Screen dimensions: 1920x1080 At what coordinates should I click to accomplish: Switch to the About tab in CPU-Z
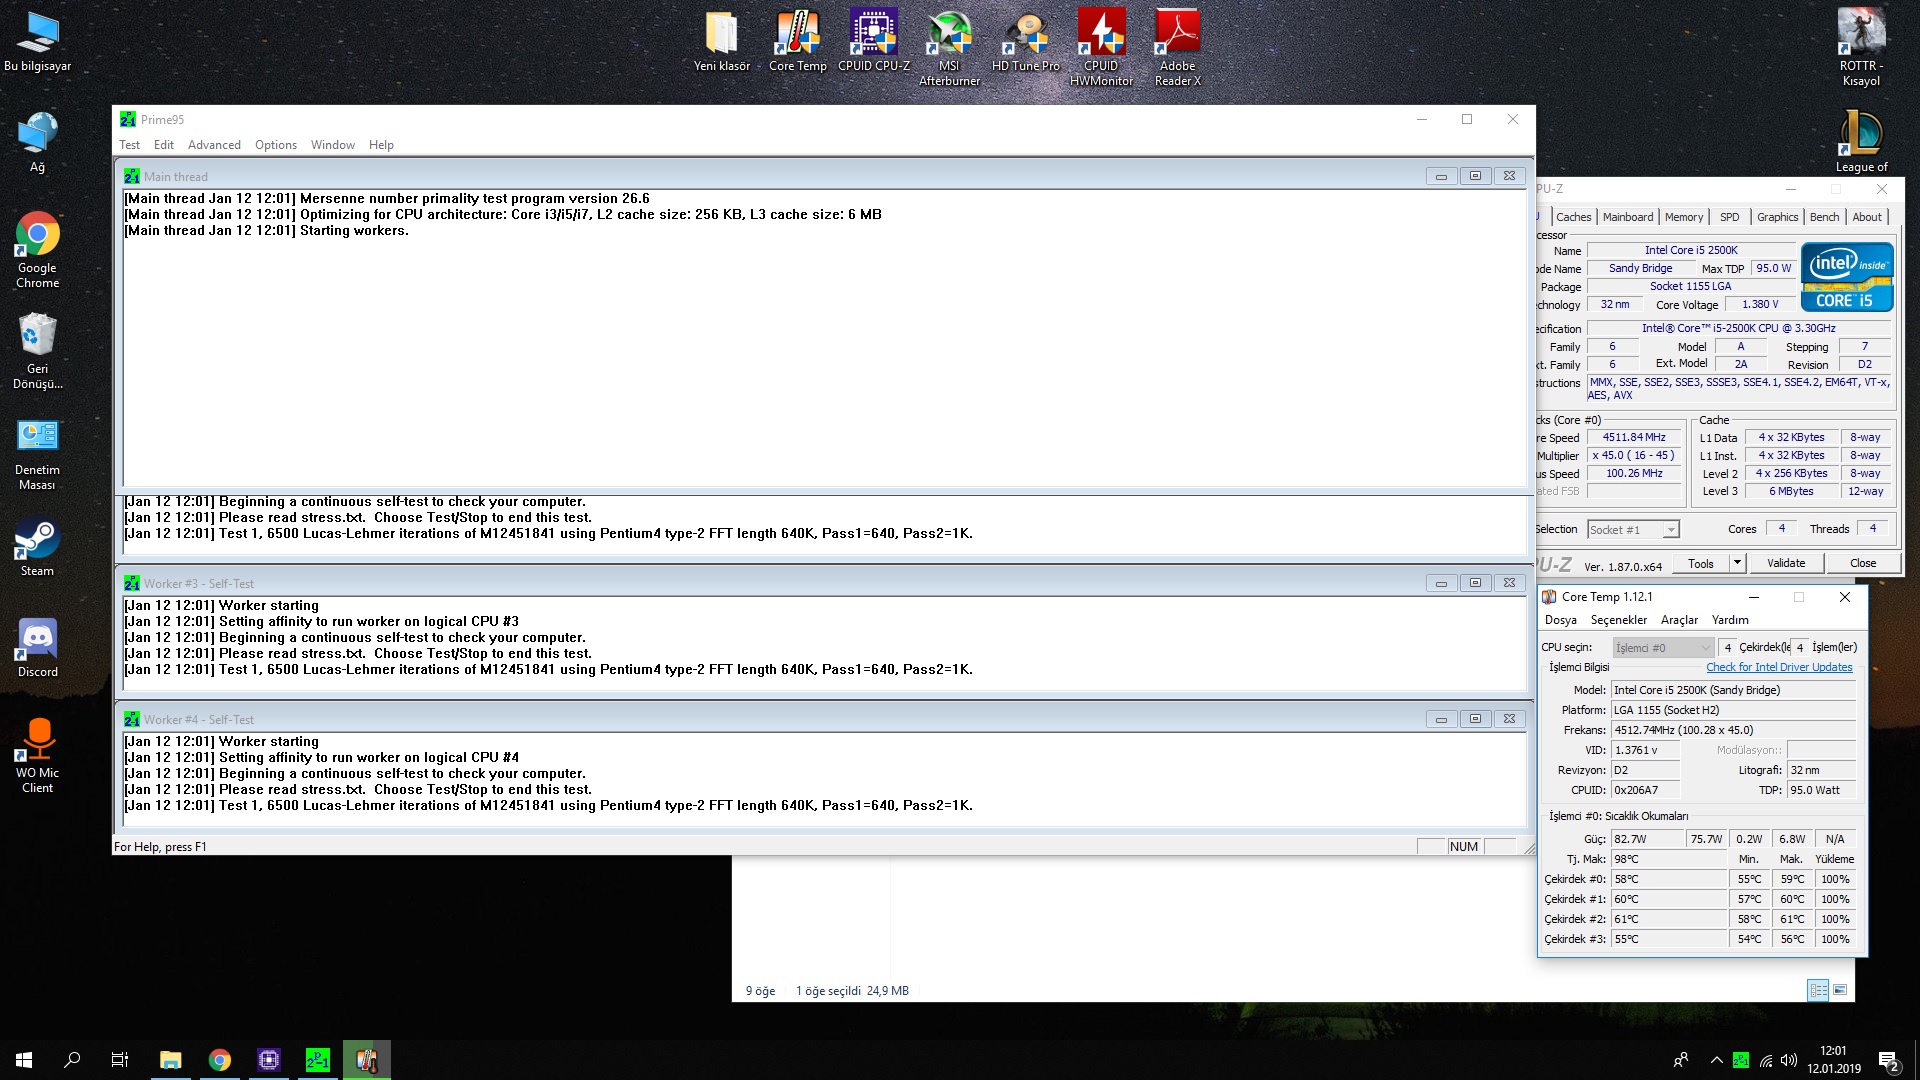(x=1867, y=217)
